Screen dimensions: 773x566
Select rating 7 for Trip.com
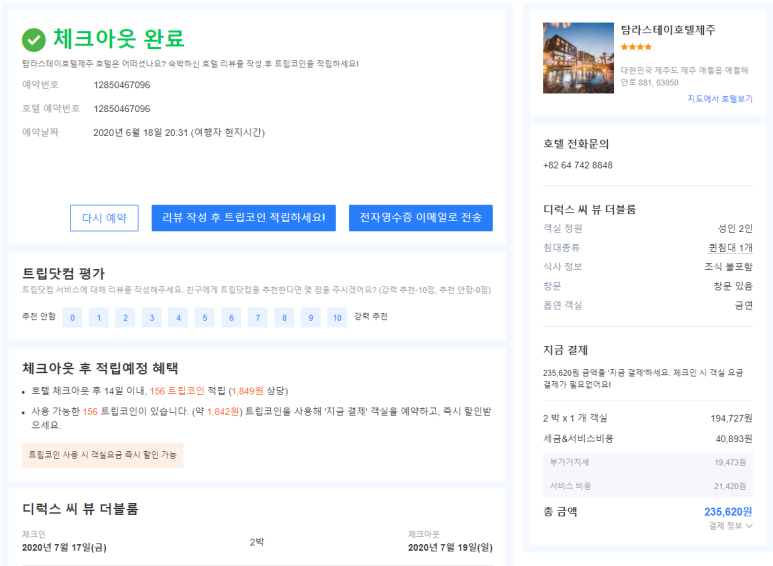[258, 318]
